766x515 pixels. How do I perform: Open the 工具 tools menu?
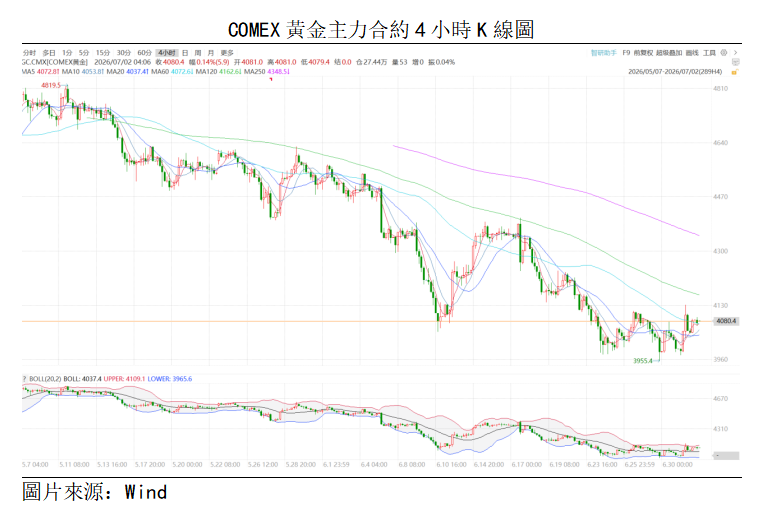click(x=709, y=52)
